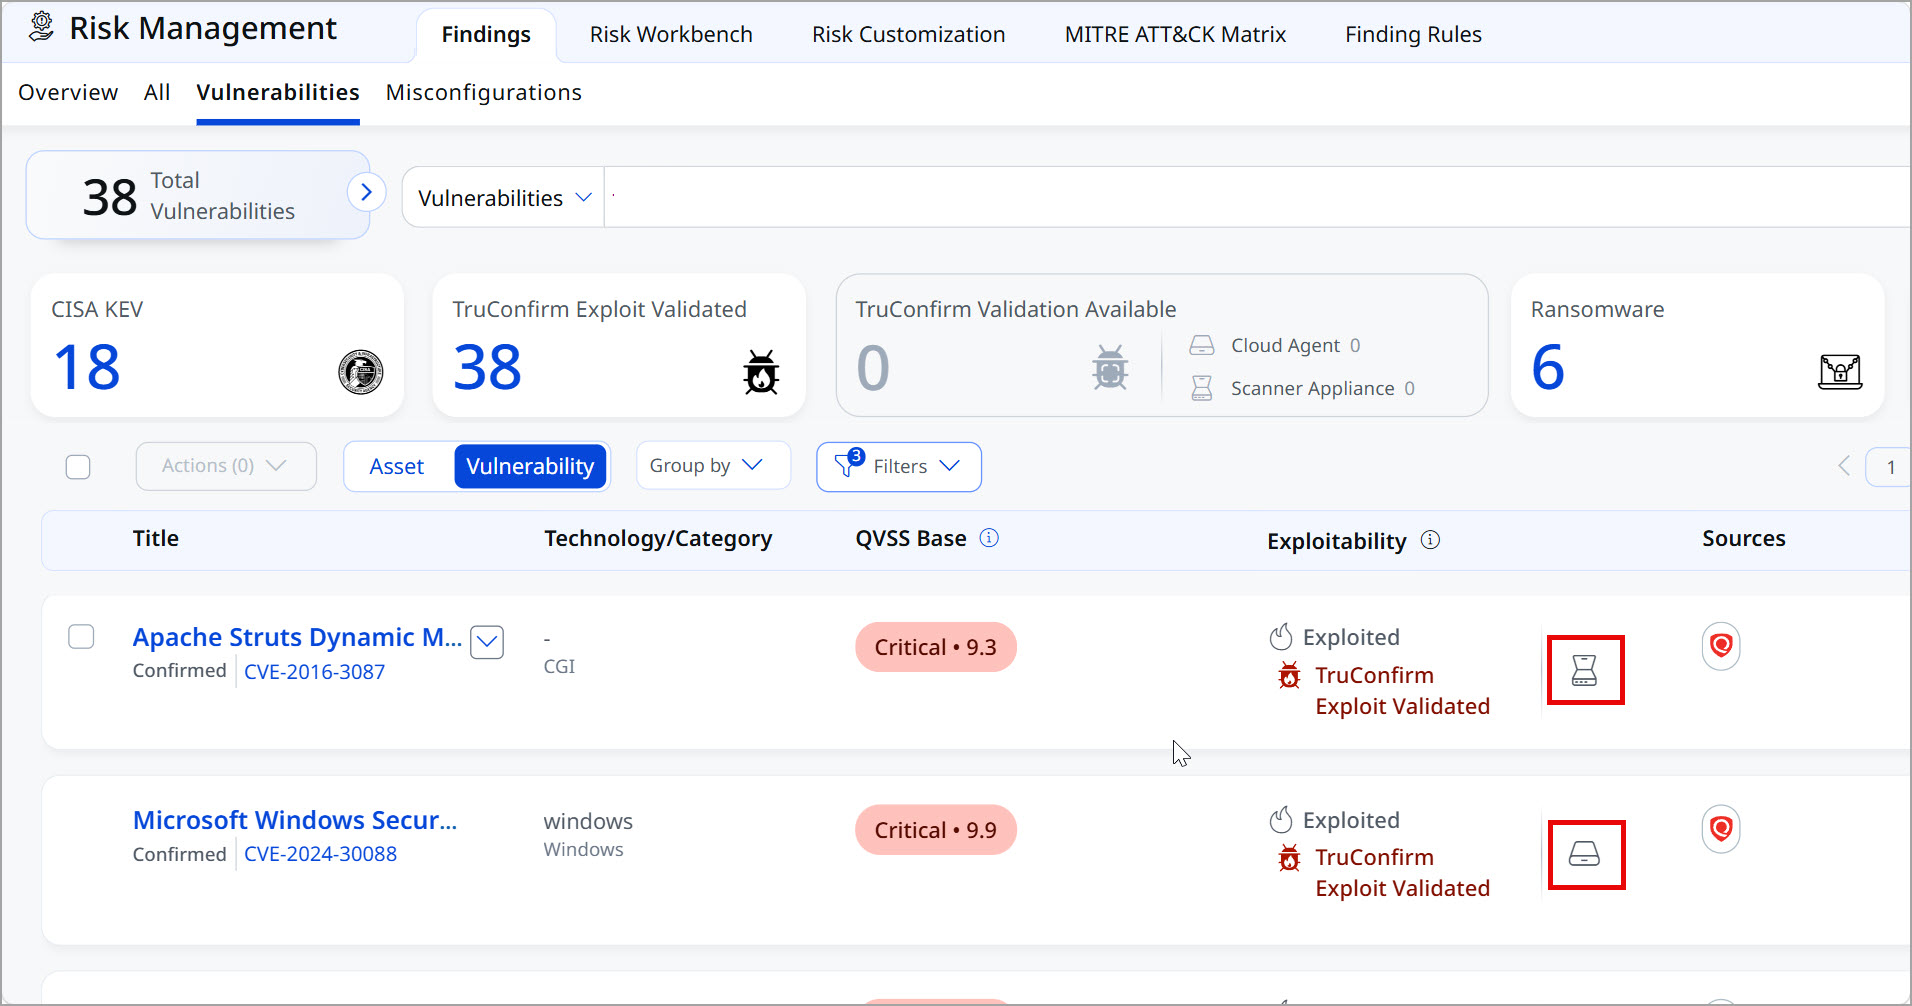
Task: Switch view to Asset
Action: (x=397, y=467)
